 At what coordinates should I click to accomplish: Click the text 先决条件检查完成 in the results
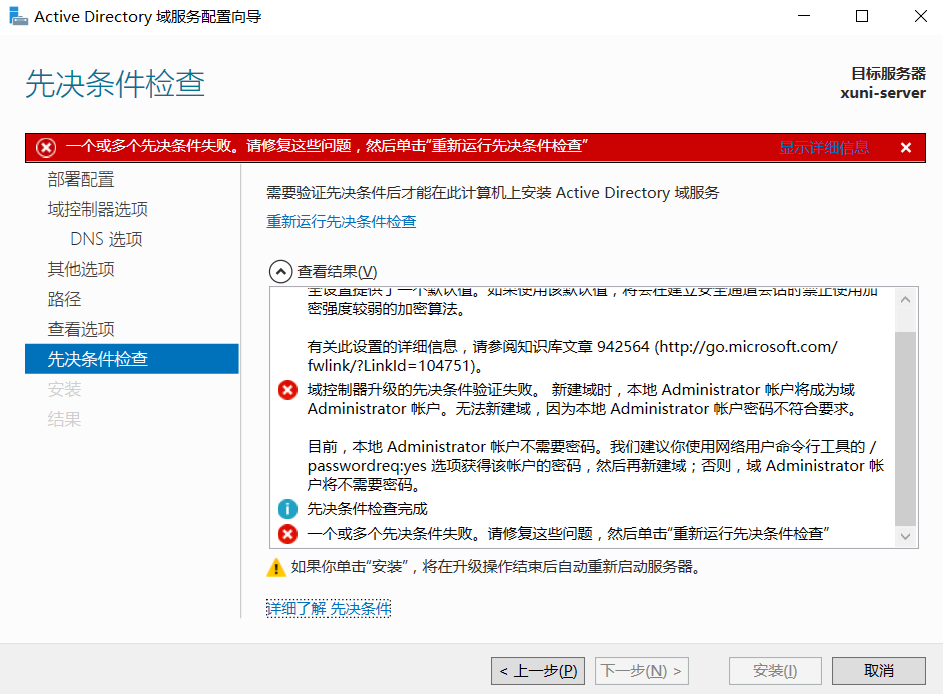click(x=367, y=509)
